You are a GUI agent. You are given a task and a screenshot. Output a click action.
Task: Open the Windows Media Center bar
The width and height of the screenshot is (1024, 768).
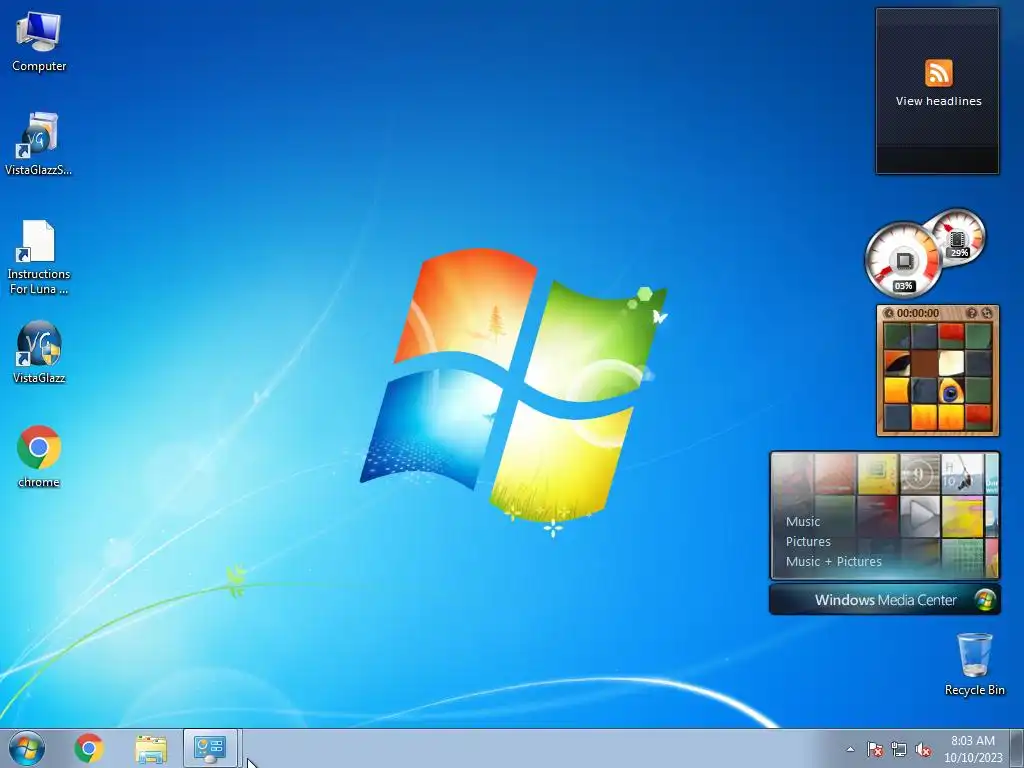pos(885,600)
